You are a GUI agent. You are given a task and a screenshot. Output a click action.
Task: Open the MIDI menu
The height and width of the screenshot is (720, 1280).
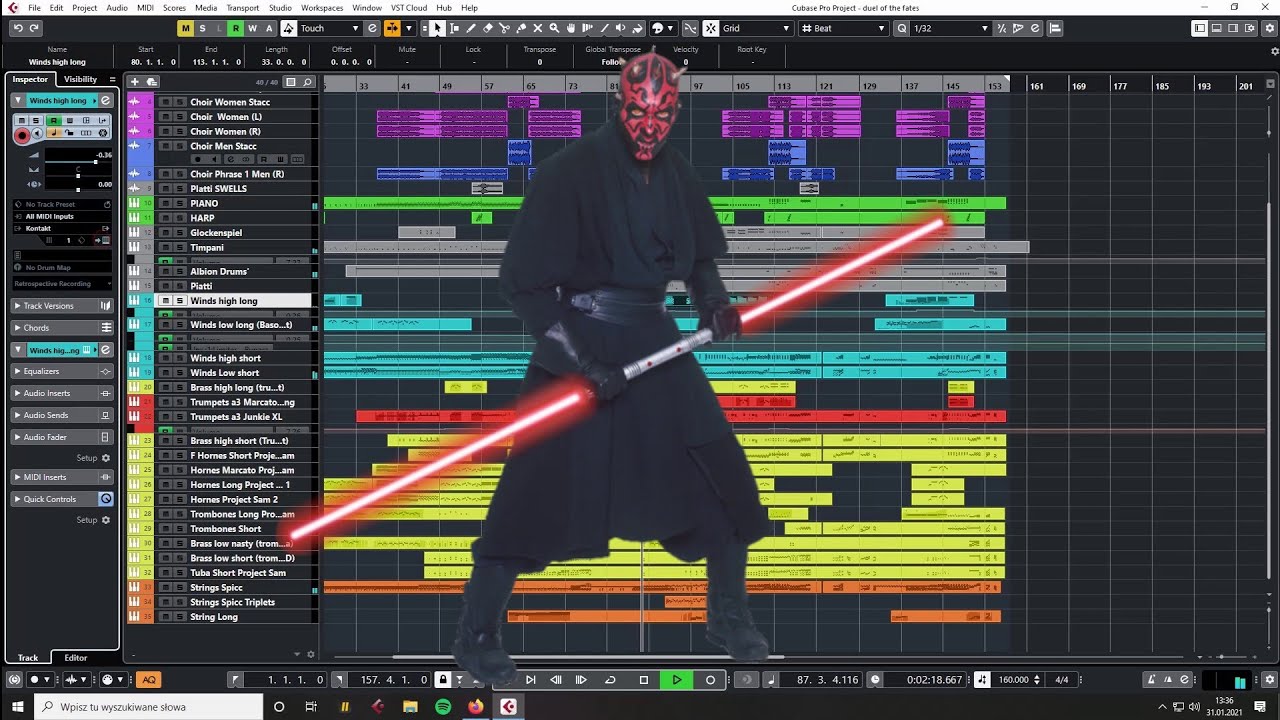tap(145, 7)
